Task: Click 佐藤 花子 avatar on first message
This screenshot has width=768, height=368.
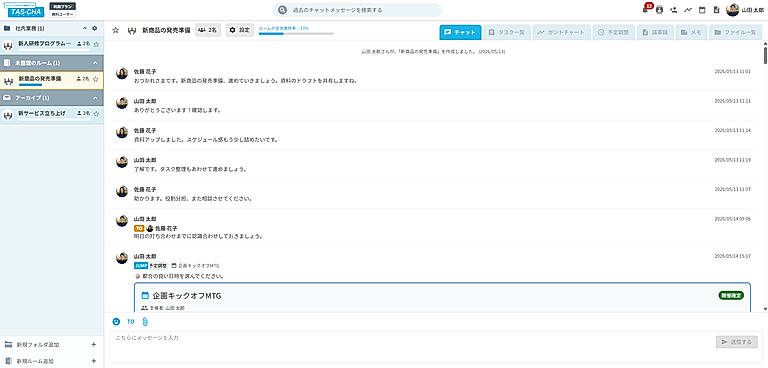Action: click(122, 74)
